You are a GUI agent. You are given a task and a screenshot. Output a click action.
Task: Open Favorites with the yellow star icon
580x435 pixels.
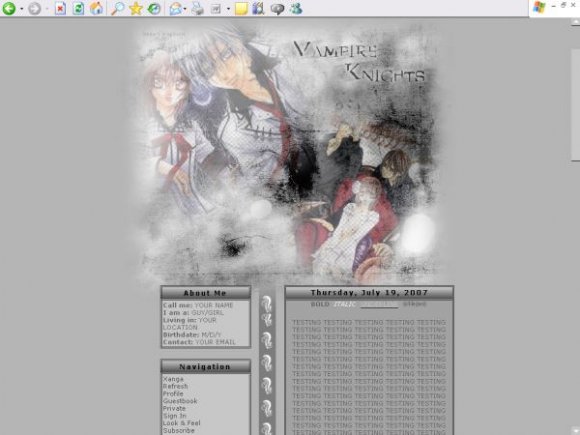coord(136,8)
